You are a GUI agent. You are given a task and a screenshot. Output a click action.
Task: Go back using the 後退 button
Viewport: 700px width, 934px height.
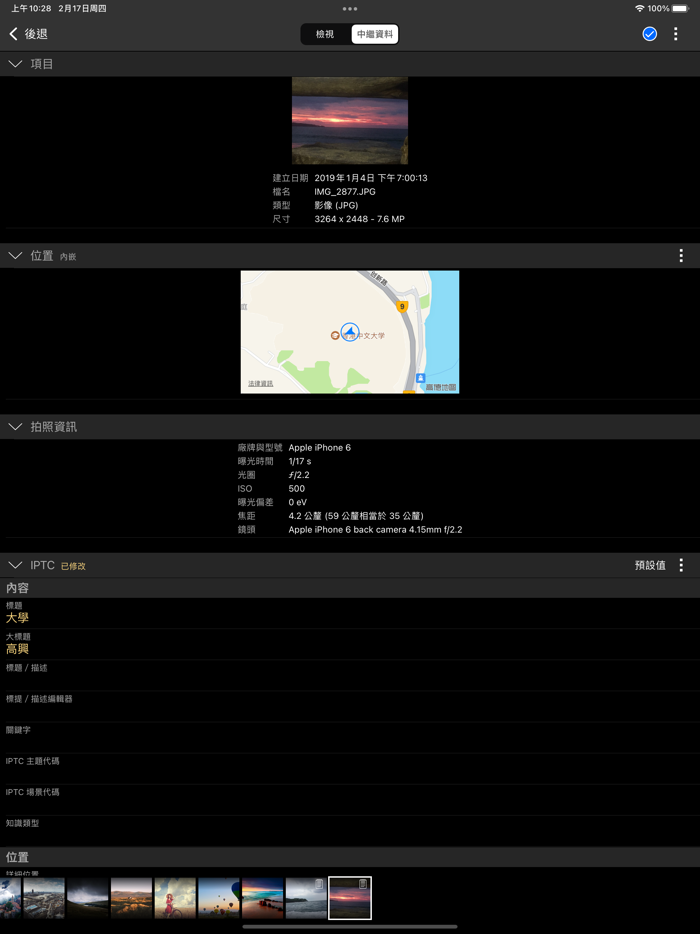pyautogui.click(x=28, y=34)
